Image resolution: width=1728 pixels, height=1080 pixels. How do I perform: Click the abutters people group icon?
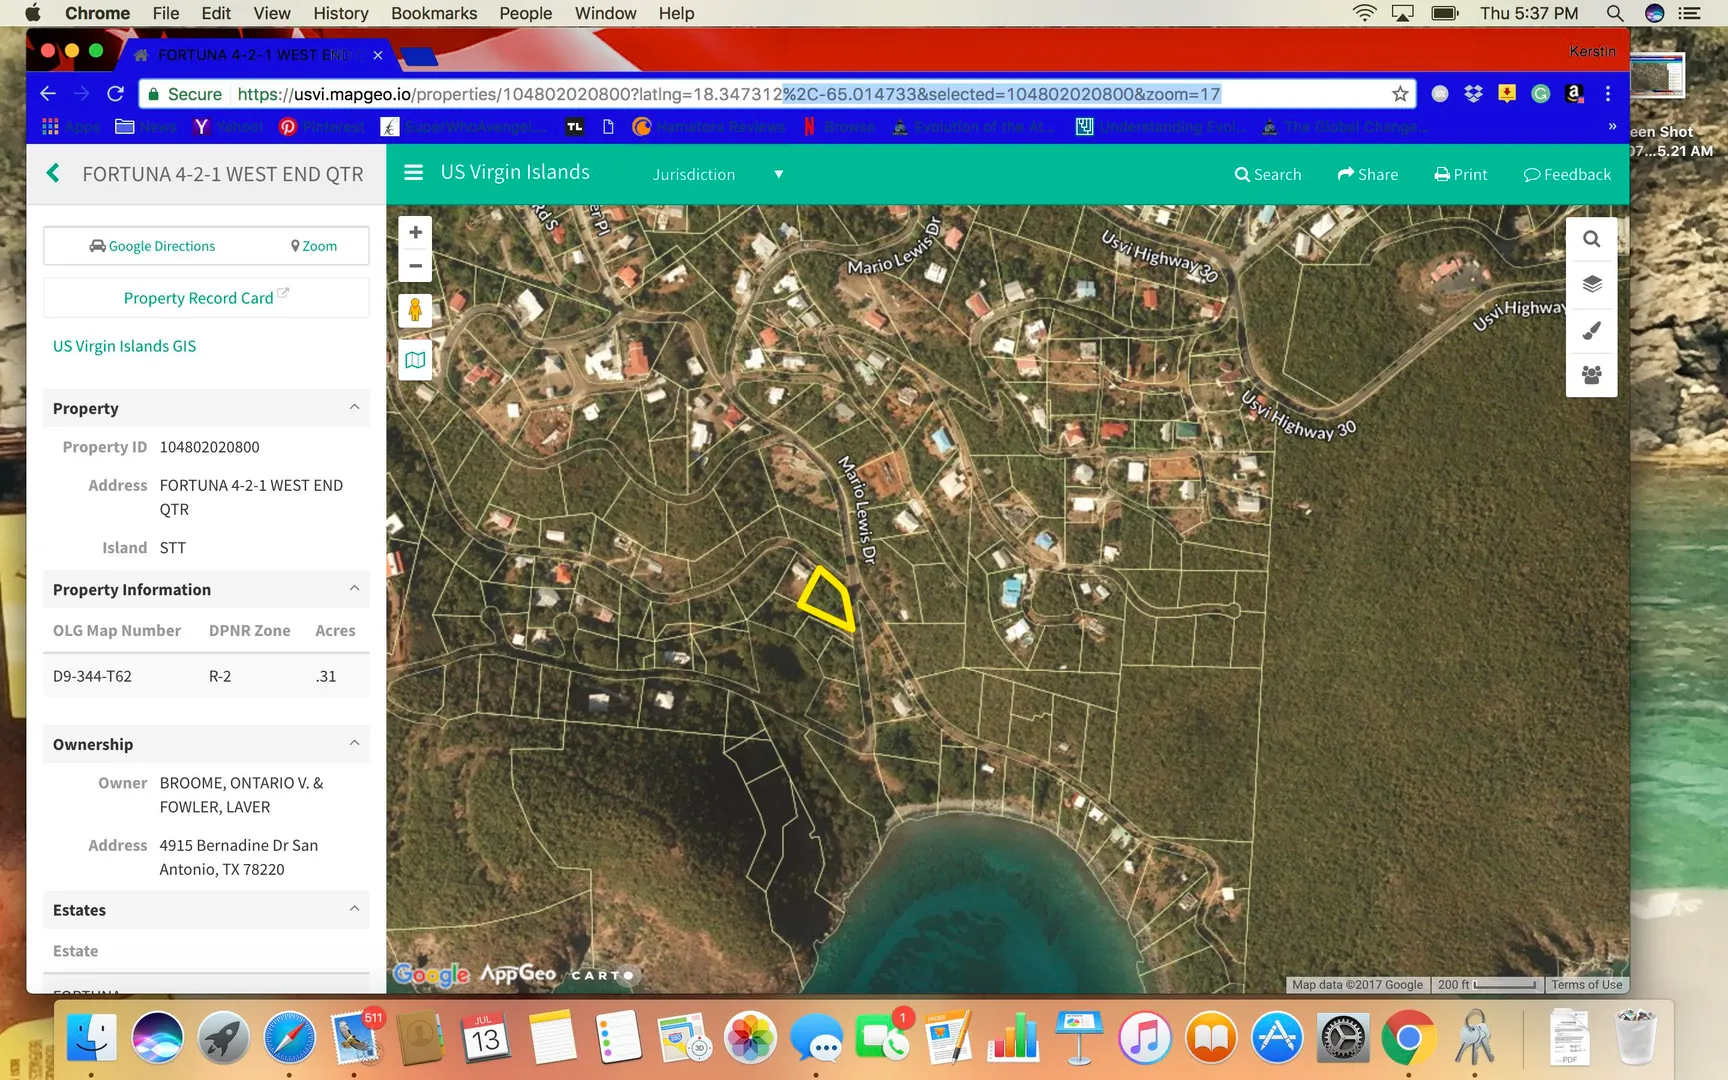pos(1591,375)
